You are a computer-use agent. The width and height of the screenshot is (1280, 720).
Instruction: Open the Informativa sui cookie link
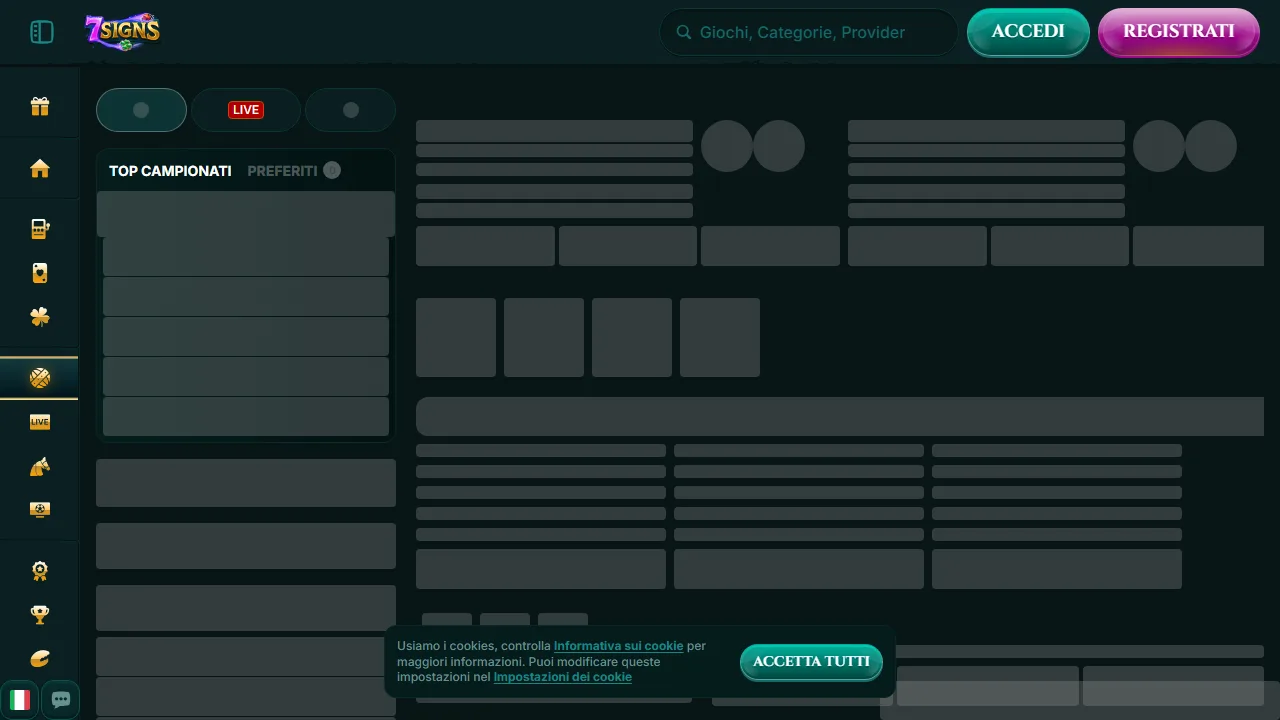pyautogui.click(x=618, y=646)
